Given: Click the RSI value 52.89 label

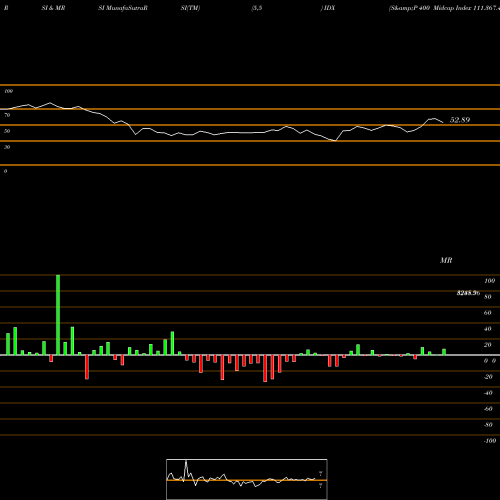Looking at the screenshot, I should coord(460,120).
